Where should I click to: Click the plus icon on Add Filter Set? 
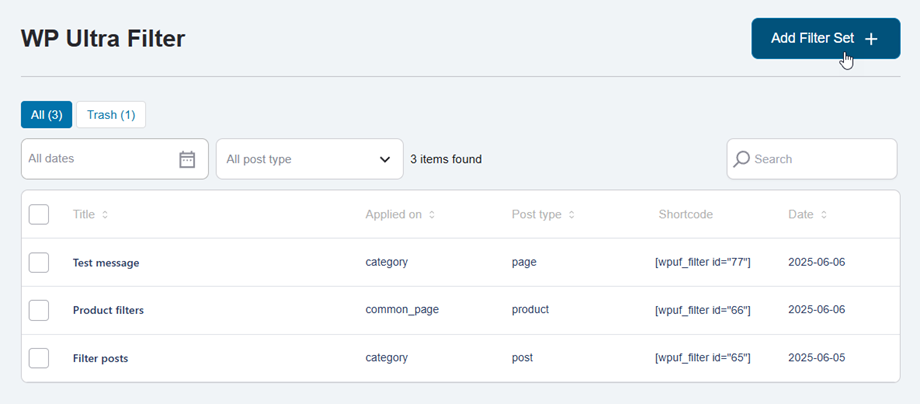coord(871,39)
